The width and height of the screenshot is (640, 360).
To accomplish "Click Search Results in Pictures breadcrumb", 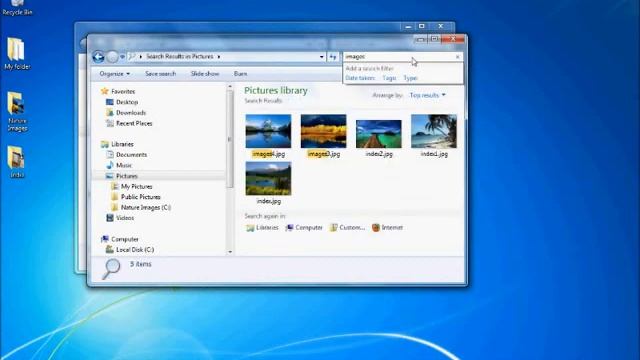I will pos(180,57).
